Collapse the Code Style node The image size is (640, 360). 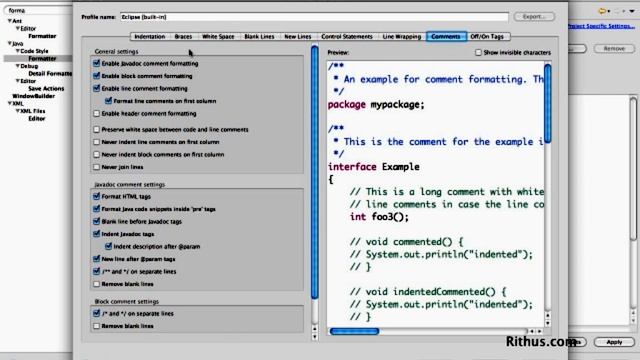pos(18,51)
